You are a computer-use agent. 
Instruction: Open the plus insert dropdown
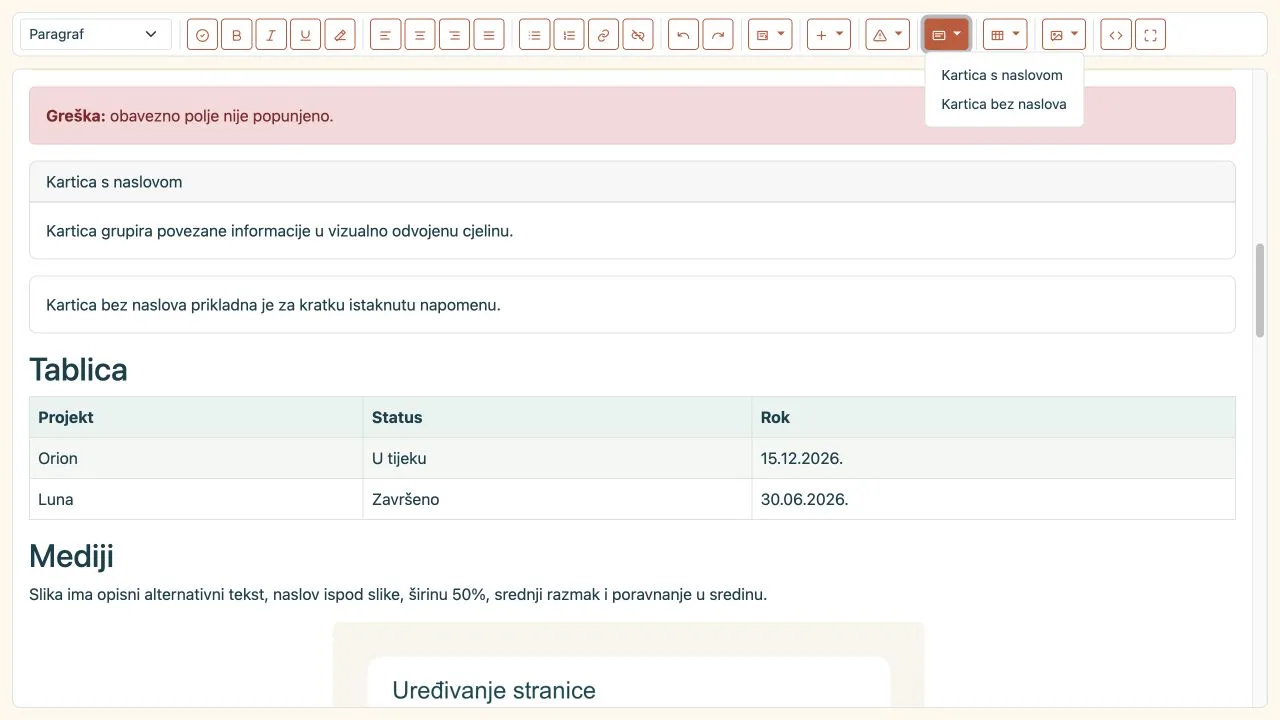coord(829,35)
